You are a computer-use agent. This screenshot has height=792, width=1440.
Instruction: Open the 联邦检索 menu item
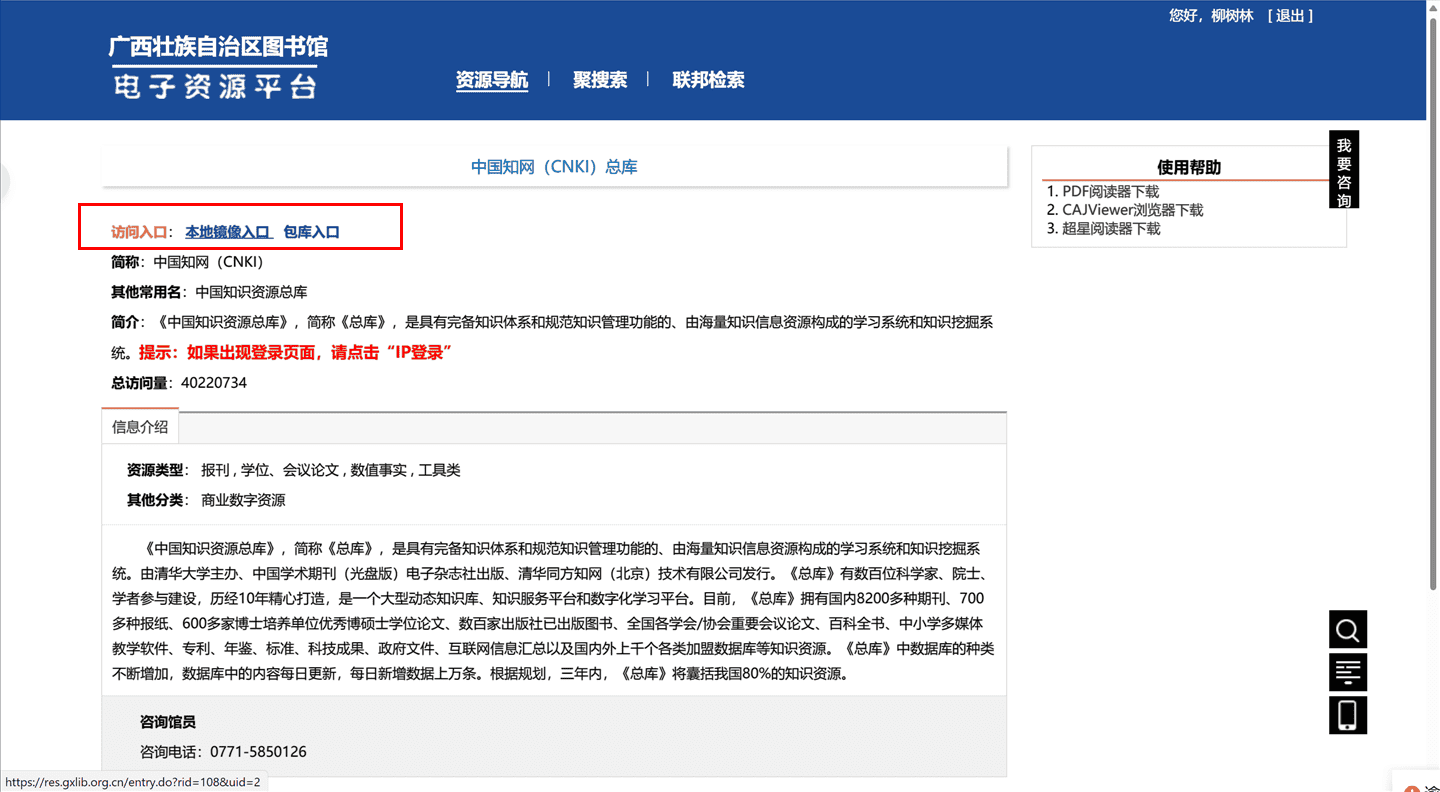tap(708, 80)
